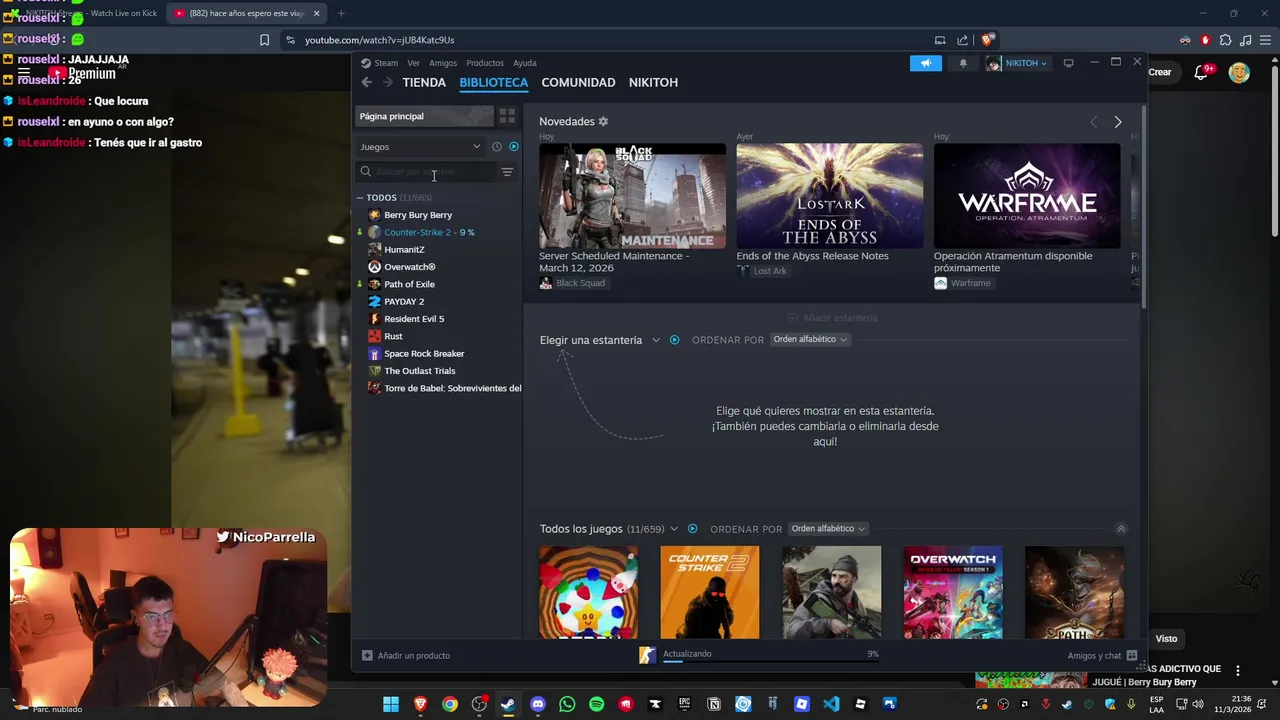Image resolution: width=1280 pixels, height=720 pixels.
Task: Open WhatsApp from the taskbar
Action: coord(567,704)
